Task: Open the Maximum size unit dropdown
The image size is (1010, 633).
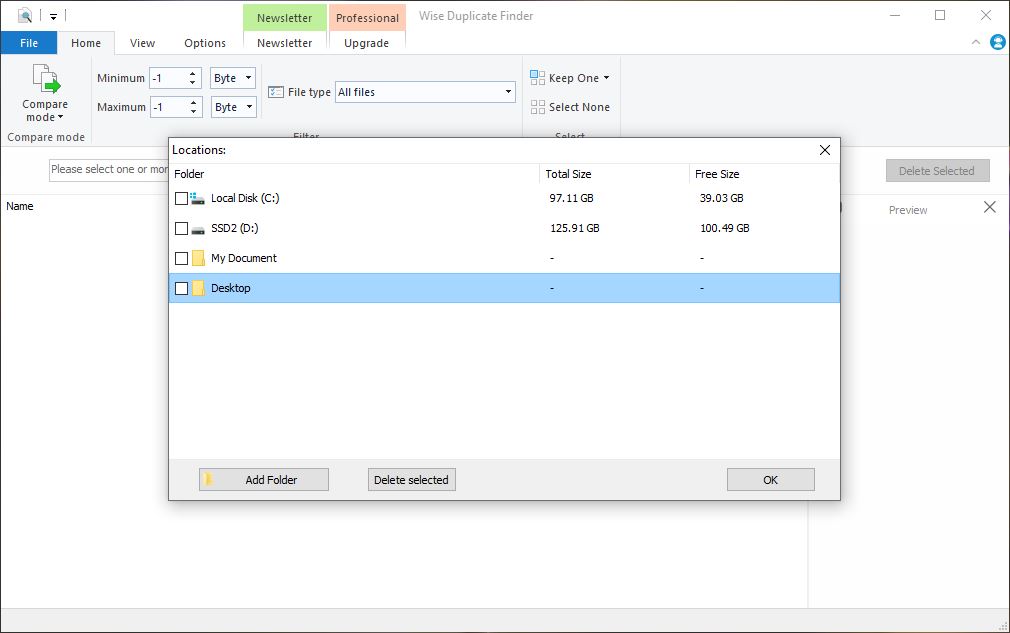Action: 234,107
